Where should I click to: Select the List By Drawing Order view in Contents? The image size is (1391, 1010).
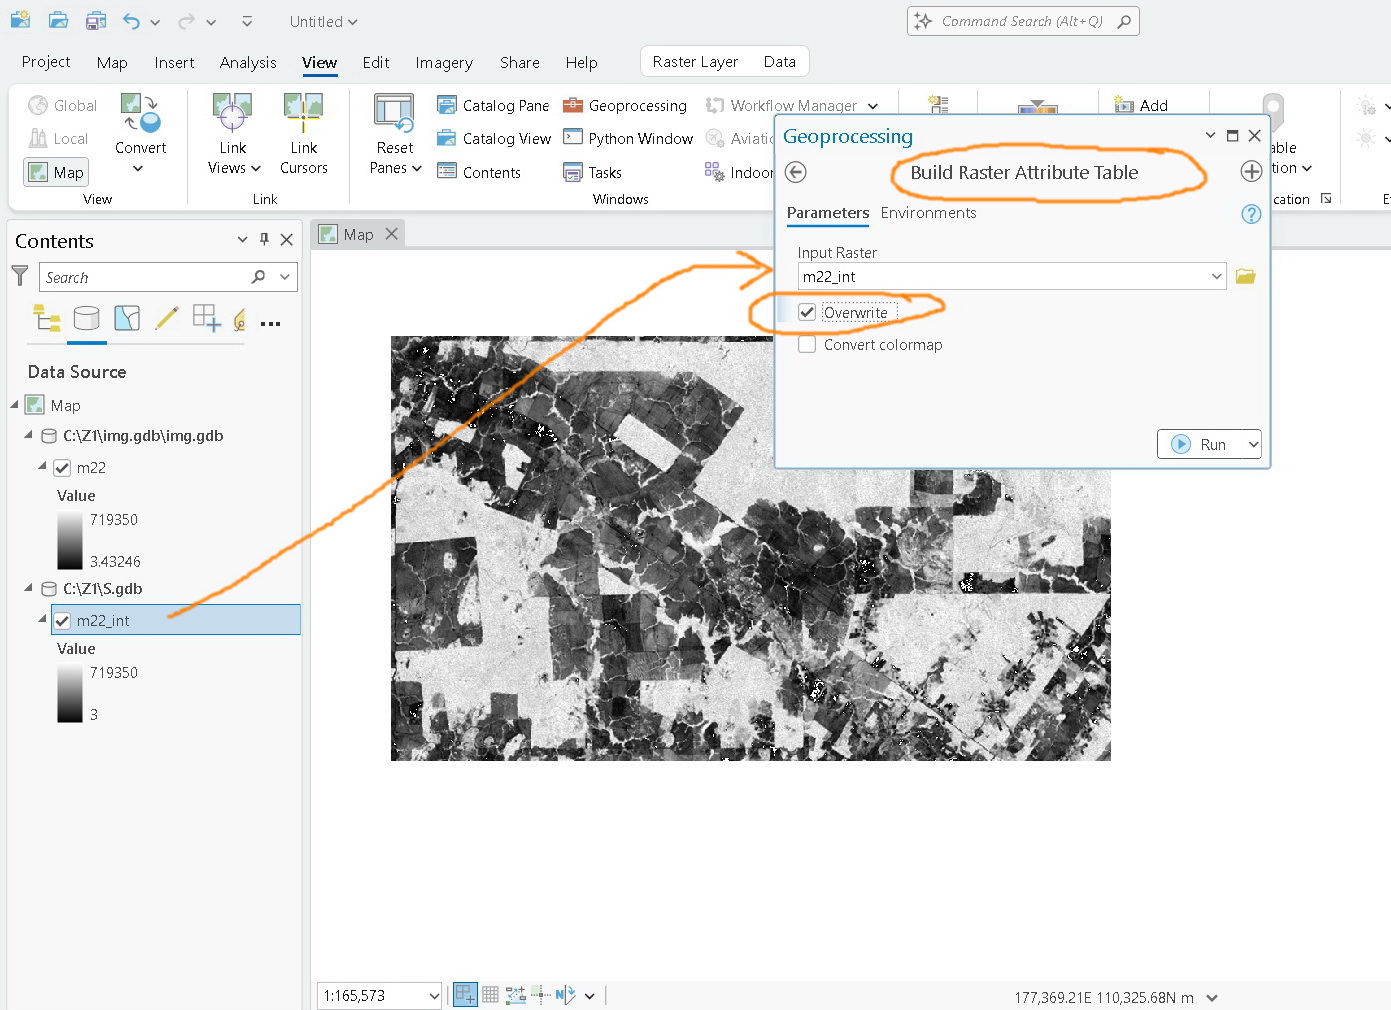pos(46,318)
